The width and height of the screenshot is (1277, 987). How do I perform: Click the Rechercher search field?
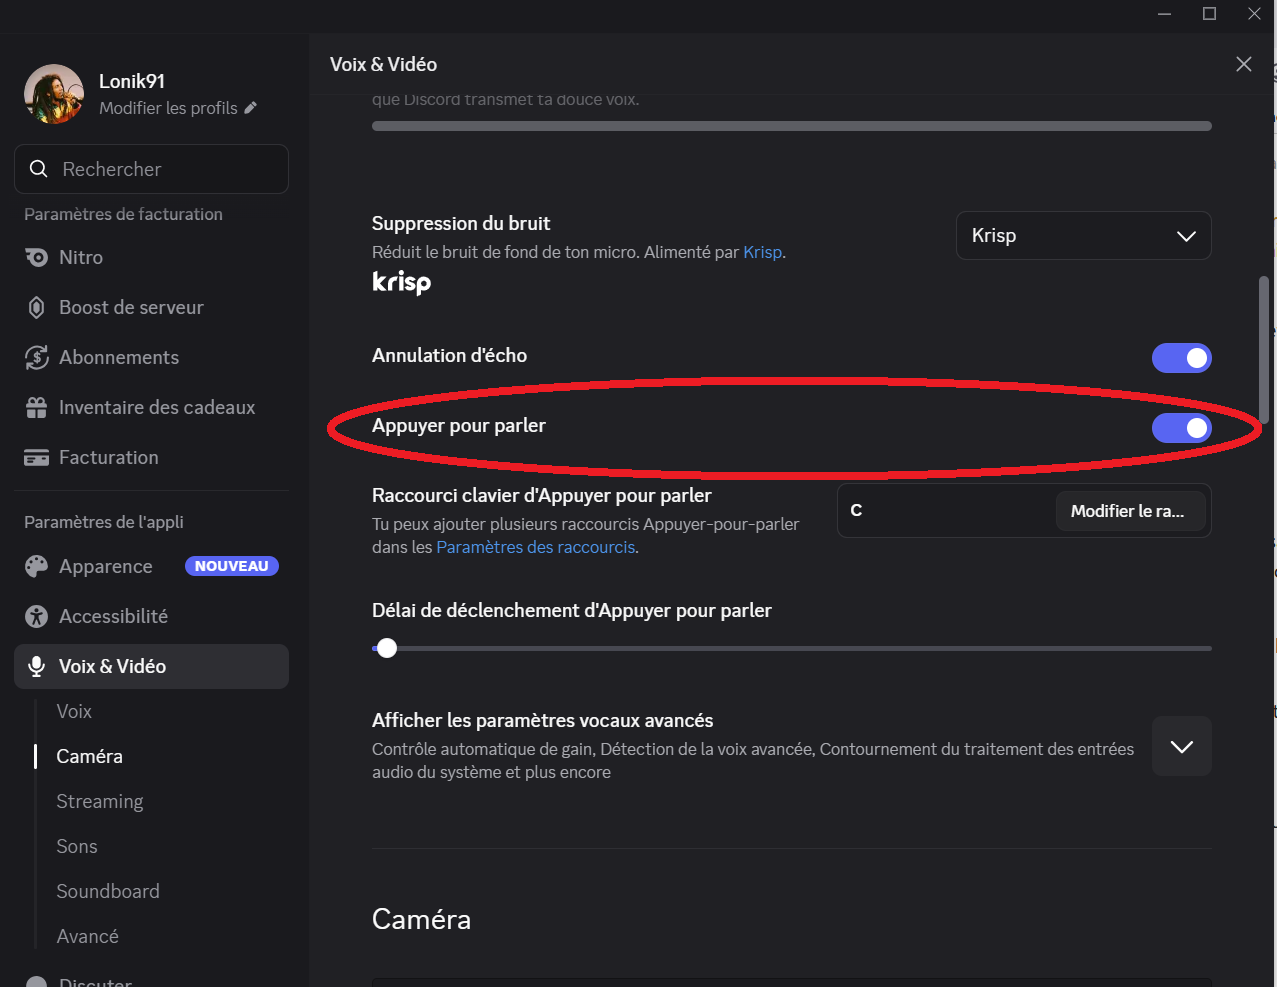(x=151, y=169)
